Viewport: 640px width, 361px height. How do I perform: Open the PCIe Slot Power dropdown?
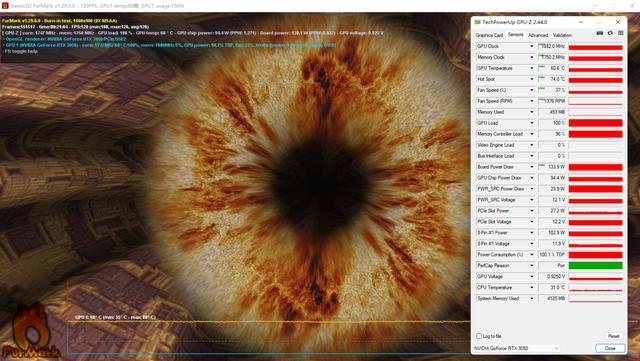coord(531,211)
